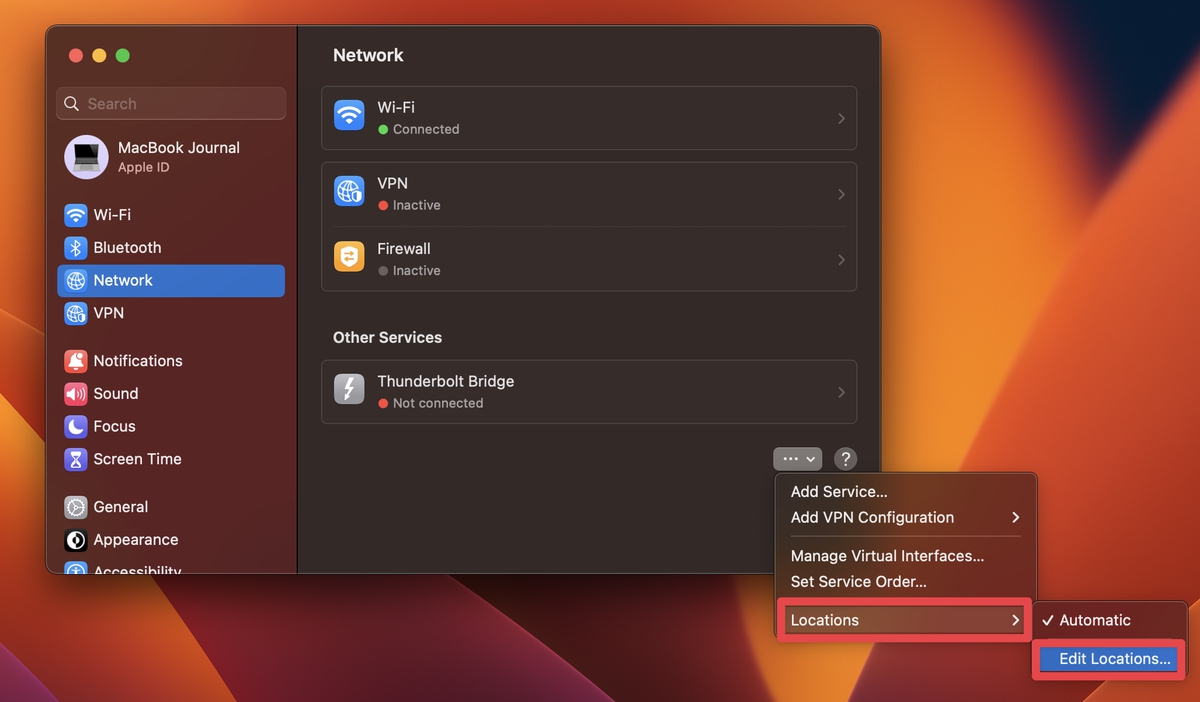Viewport: 1200px width, 702px height.
Task: Click inside the Search field
Action: (x=170, y=103)
